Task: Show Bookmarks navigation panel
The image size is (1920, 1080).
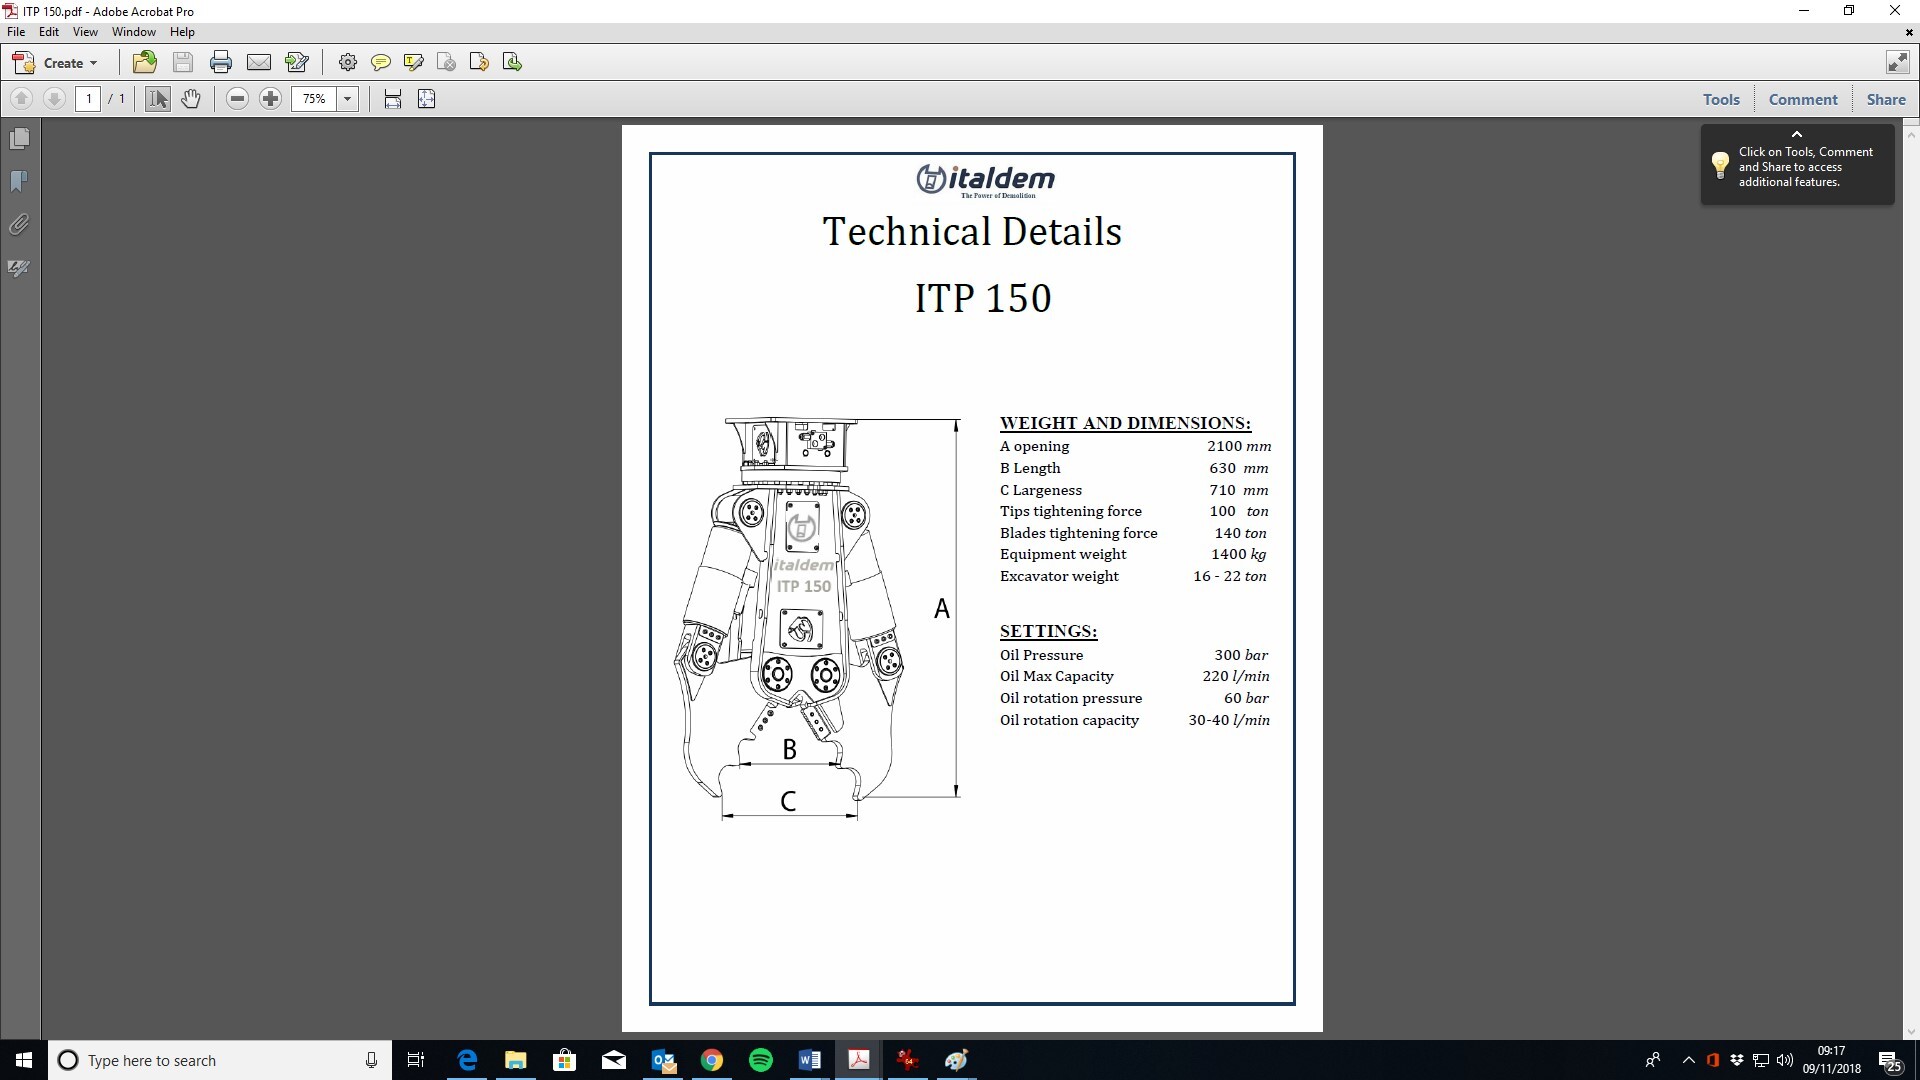Action: 20,182
